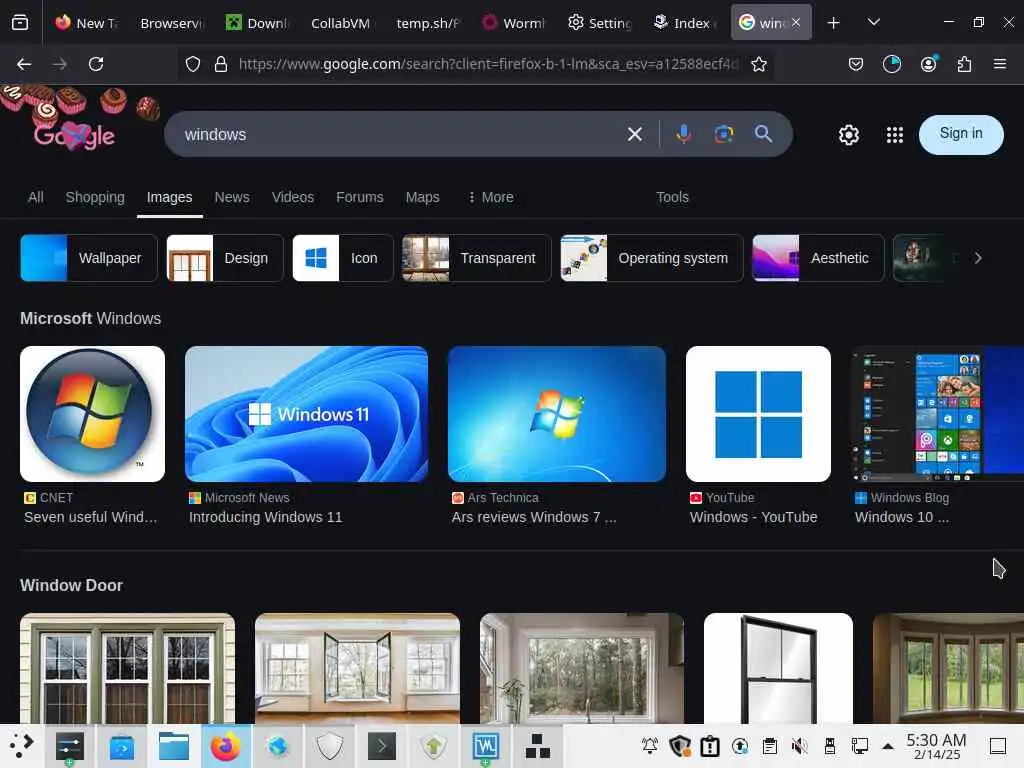Viewport: 1024px width, 768px height.
Task: Open notifications bell in tray
Action: click(x=650, y=746)
